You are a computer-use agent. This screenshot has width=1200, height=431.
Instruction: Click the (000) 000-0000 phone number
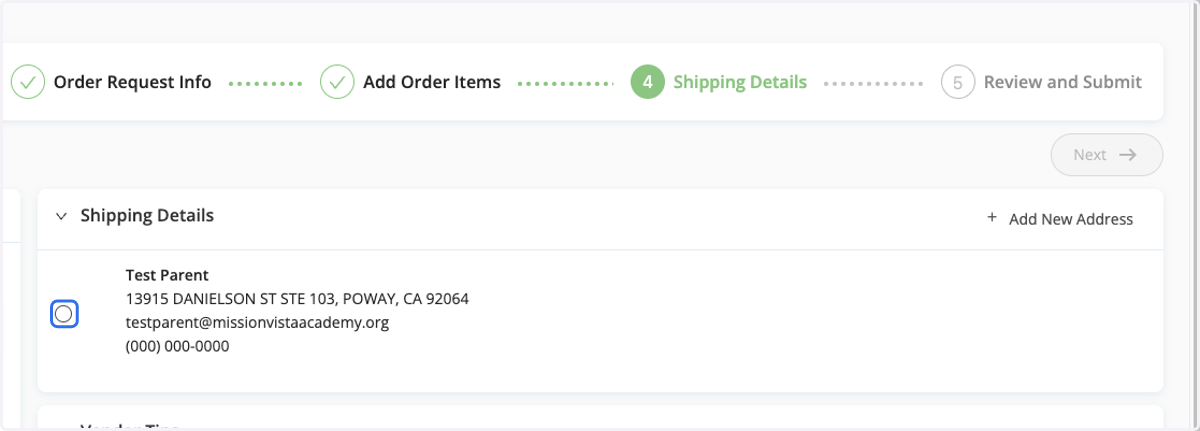[177, 347]
